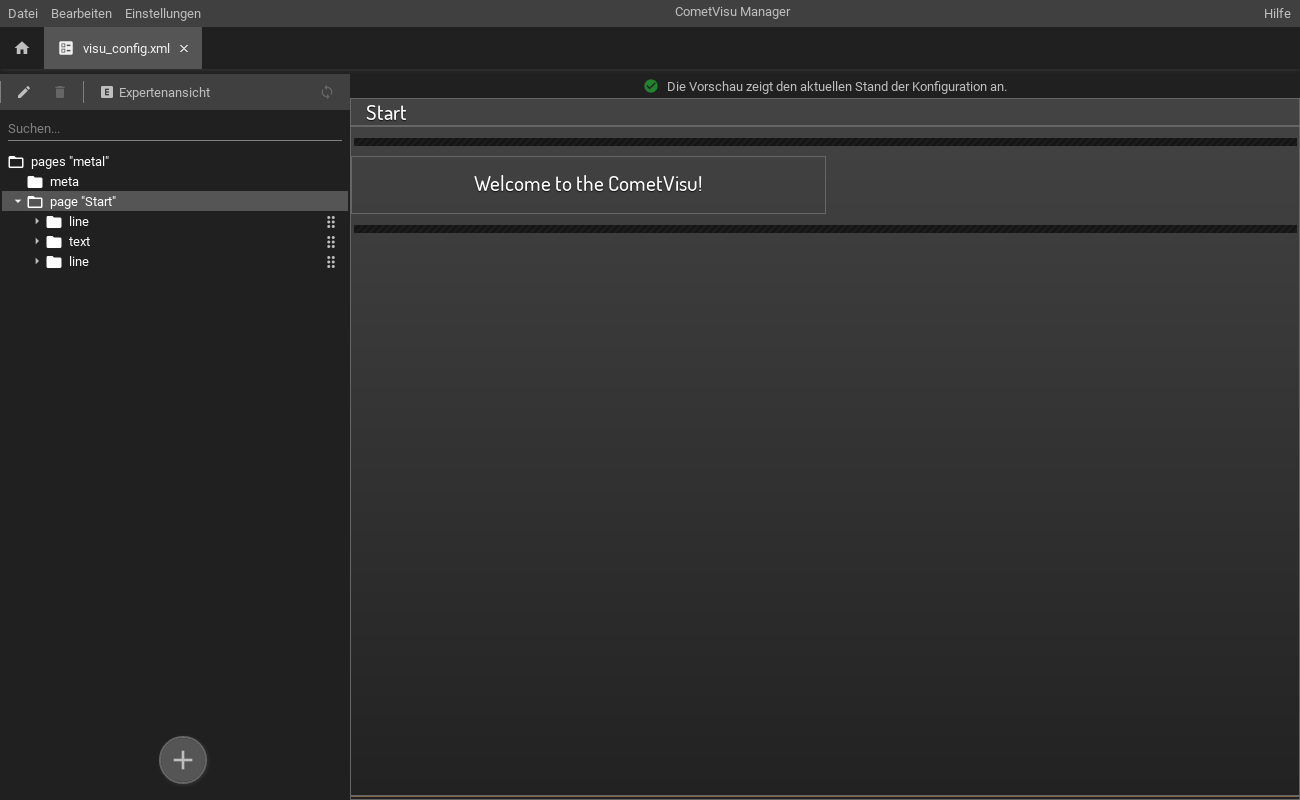This screenshot has height=800, width=1300.
Task: Click the Welcome to the CometVisu! widget
Action: [588, 184]
